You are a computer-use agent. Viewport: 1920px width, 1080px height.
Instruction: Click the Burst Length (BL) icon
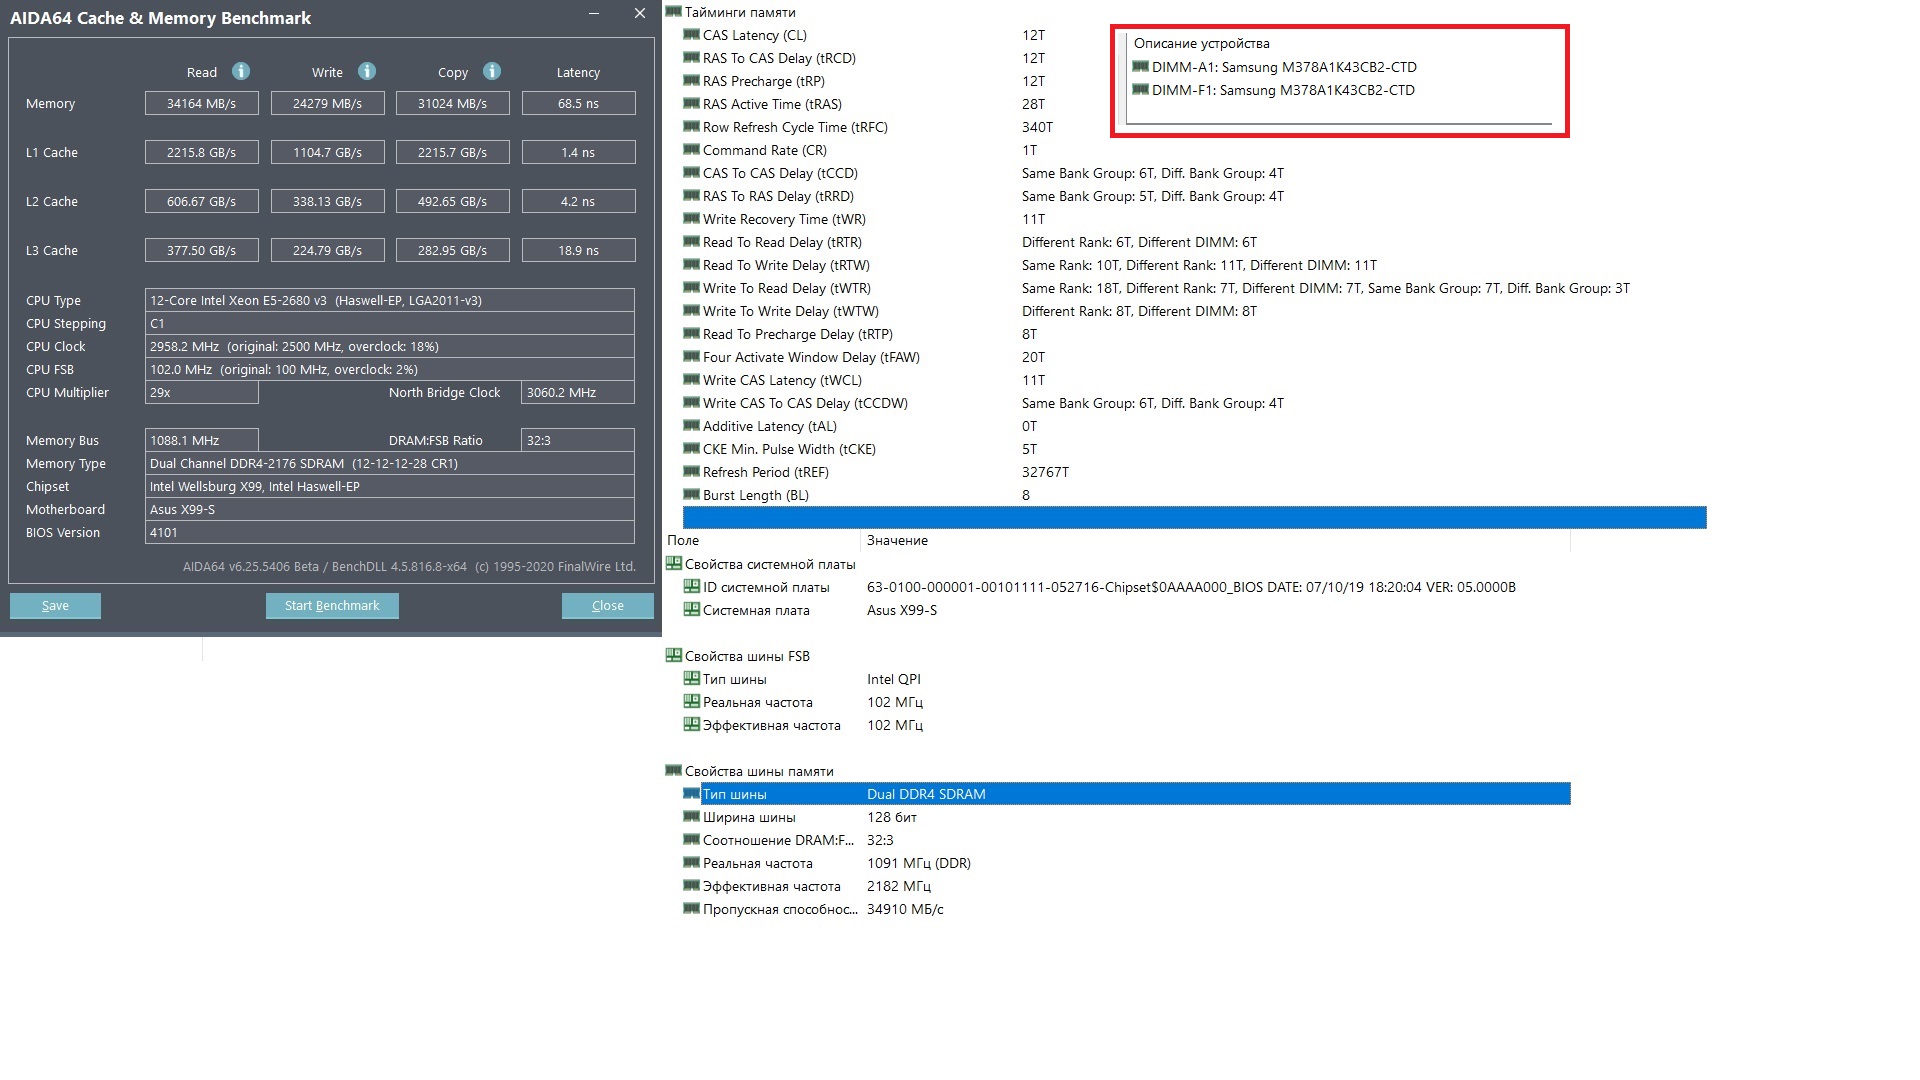(691, 495)
